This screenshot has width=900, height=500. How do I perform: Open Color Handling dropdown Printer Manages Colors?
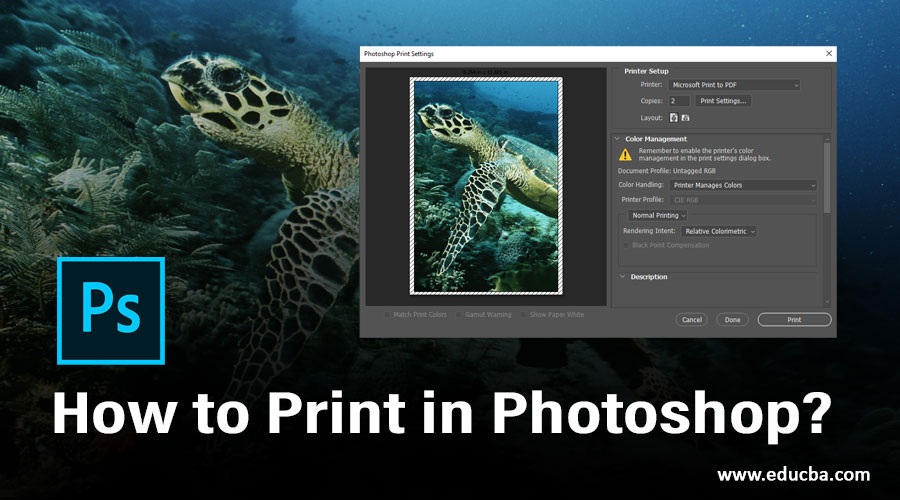click(743, 185)
